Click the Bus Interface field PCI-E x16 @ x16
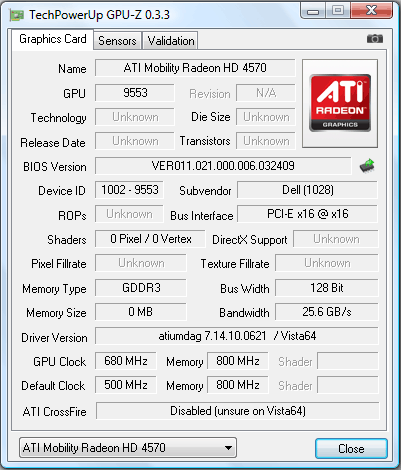 (x=307, y=214)
